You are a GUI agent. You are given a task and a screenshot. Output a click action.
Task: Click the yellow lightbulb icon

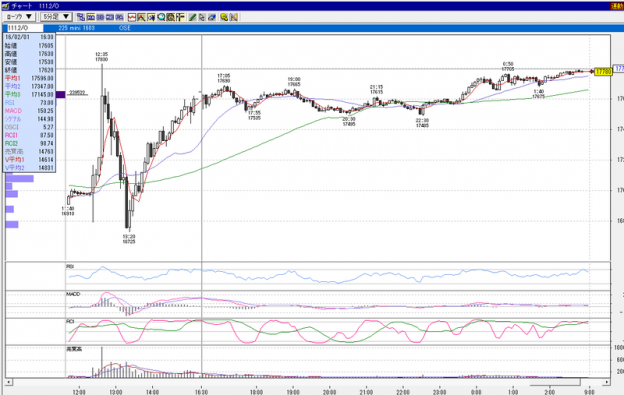[x=224, y=17]
